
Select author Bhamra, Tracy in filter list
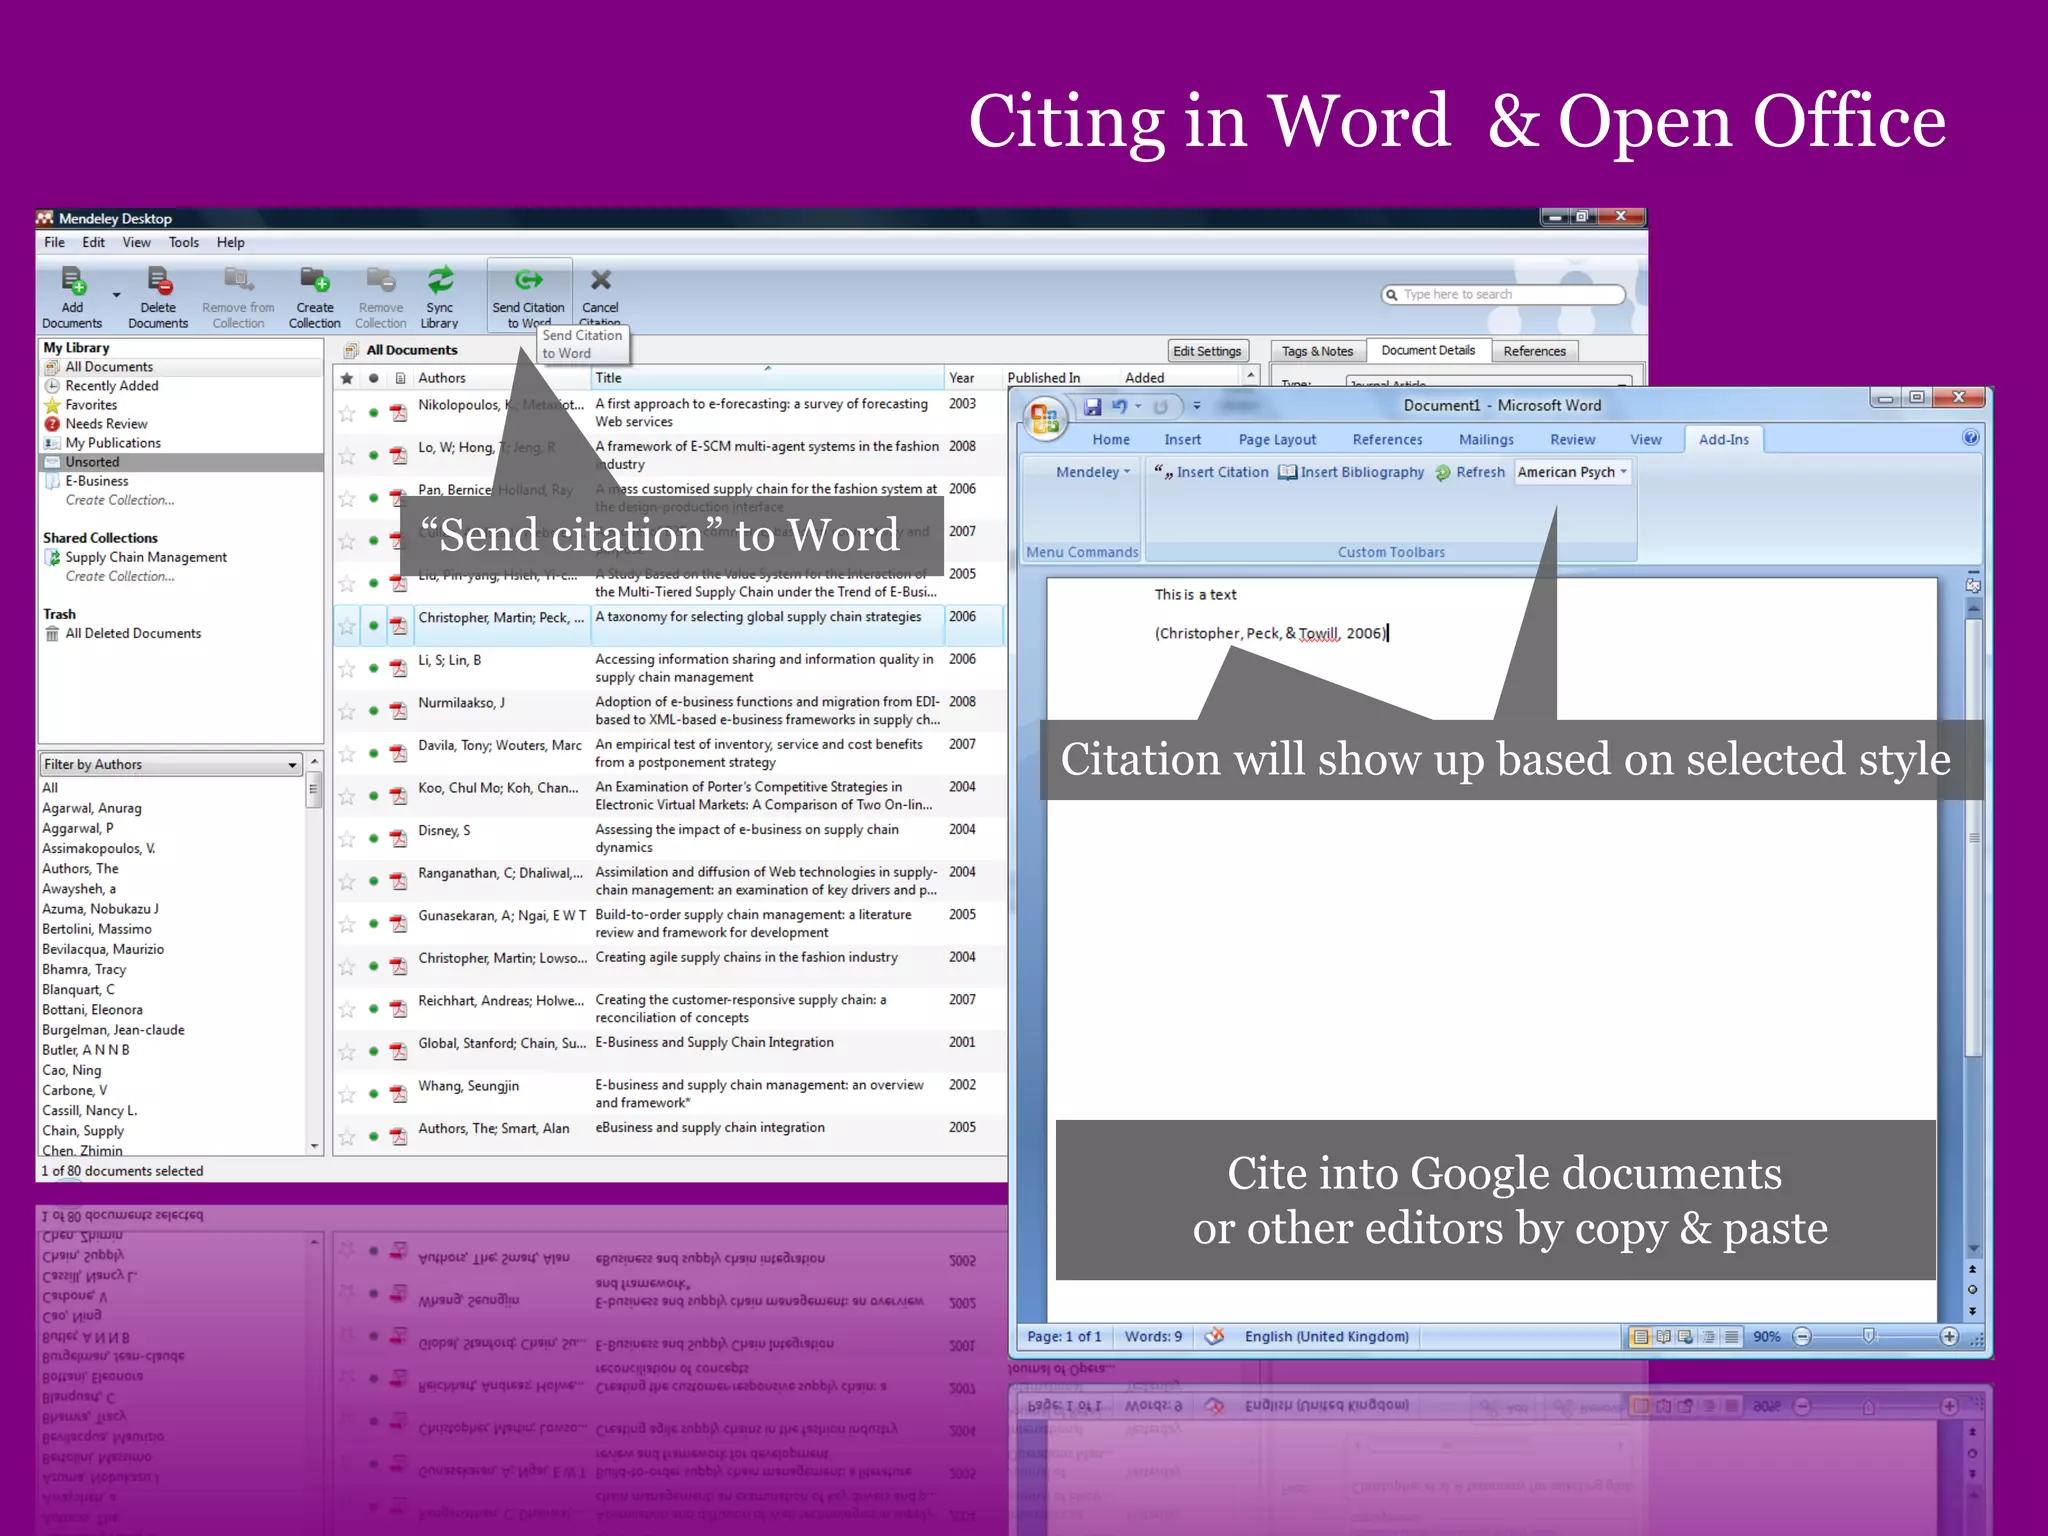click(x=84, y=969)
